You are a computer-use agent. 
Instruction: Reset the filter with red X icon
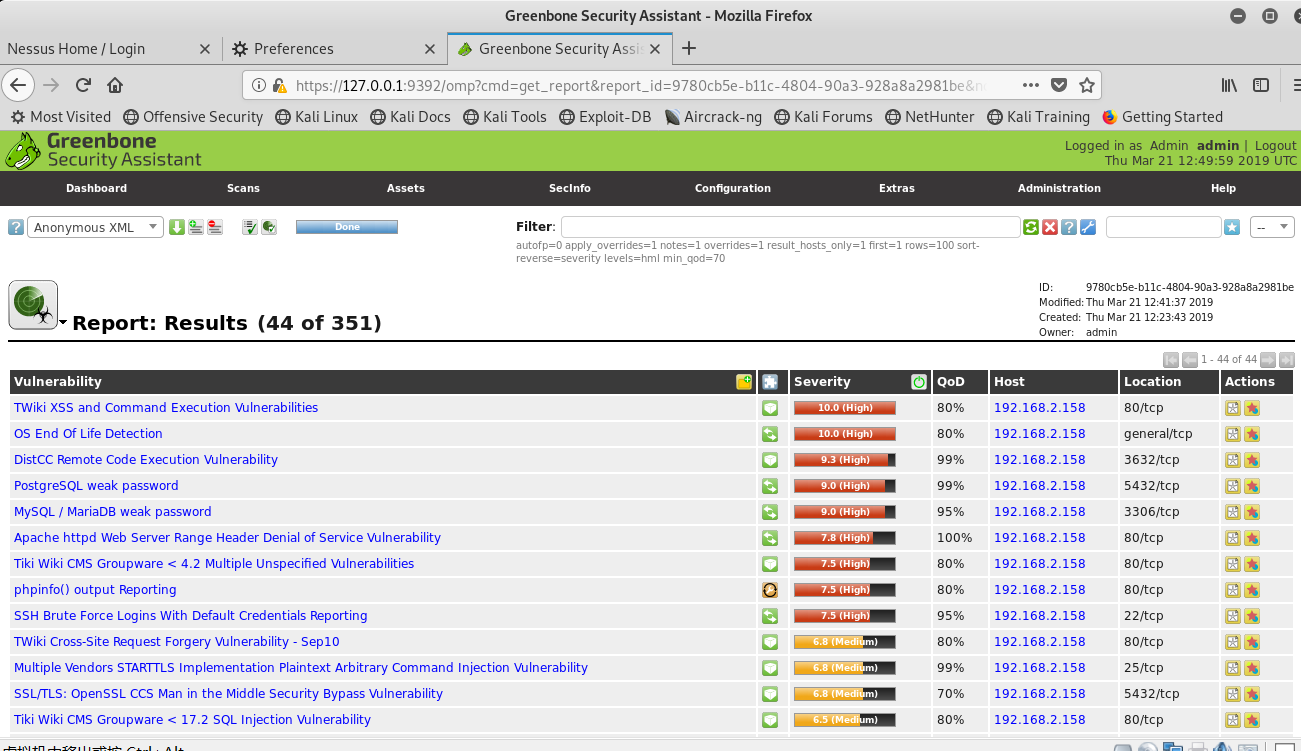click(1050, 227)
